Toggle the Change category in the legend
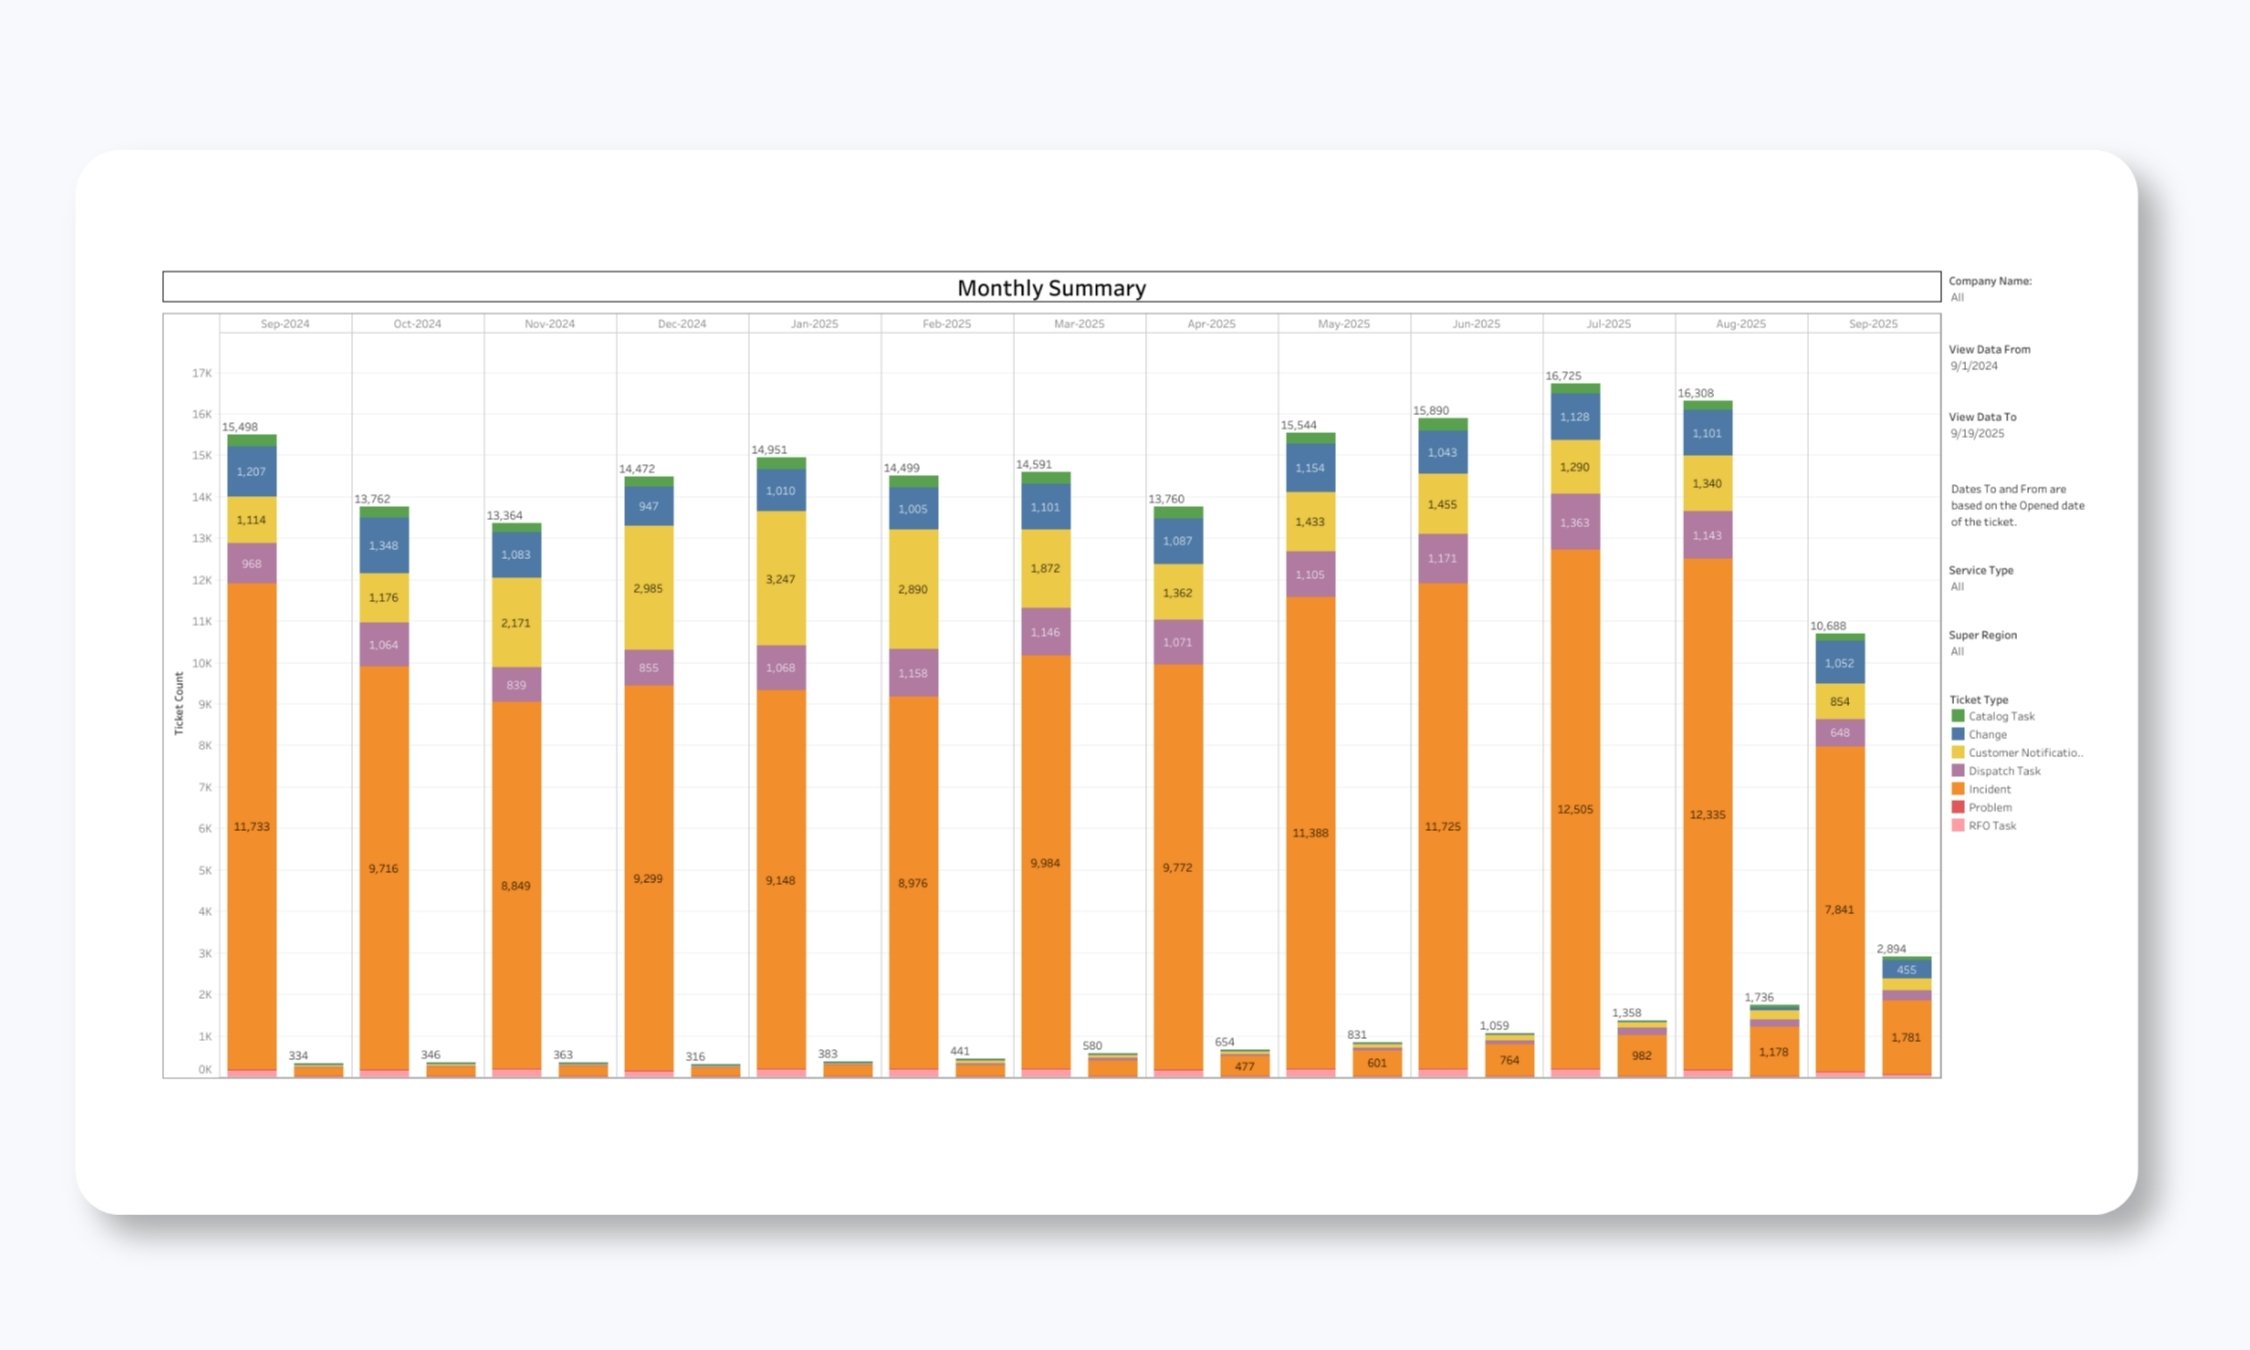 point(1988,734)
